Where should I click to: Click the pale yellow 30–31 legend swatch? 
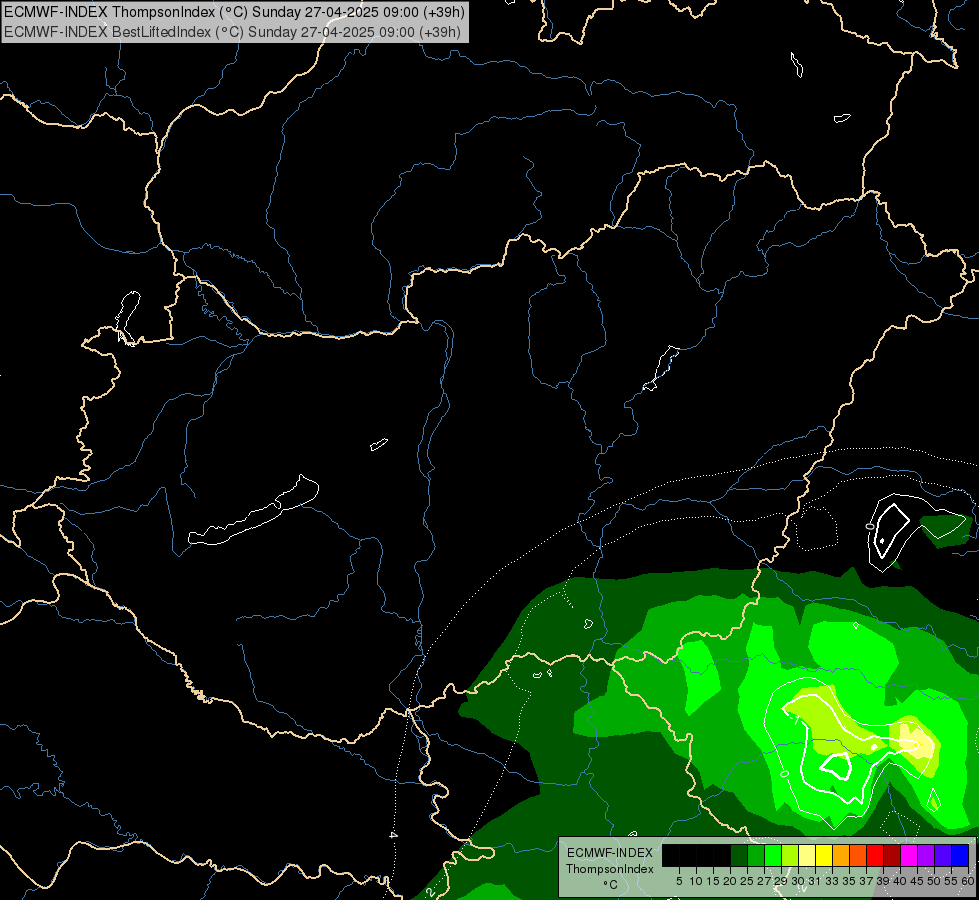(x=807, y=855)
